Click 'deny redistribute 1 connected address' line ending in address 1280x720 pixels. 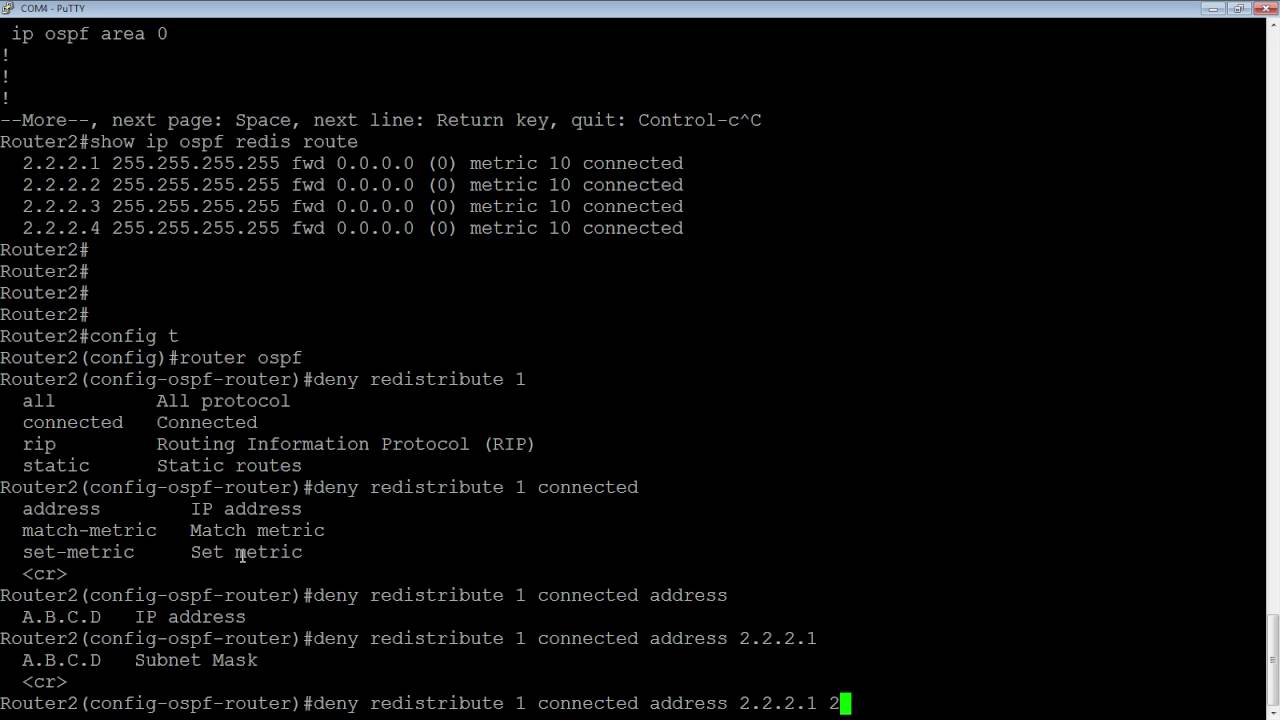(364, 595)
